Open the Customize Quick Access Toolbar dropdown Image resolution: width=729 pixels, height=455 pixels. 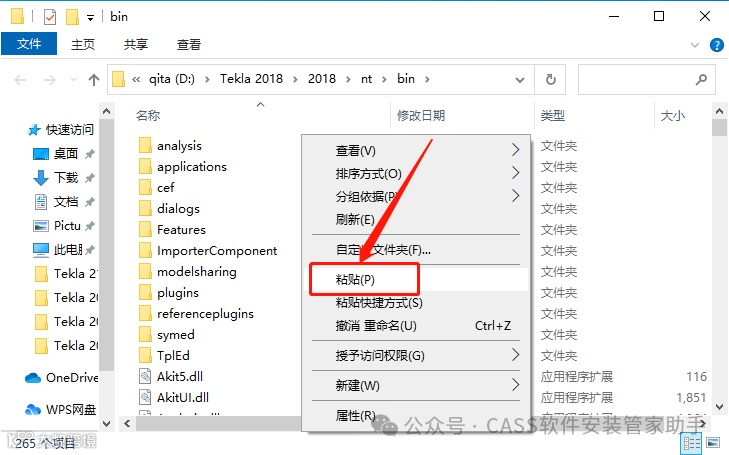tap(90, 18)
